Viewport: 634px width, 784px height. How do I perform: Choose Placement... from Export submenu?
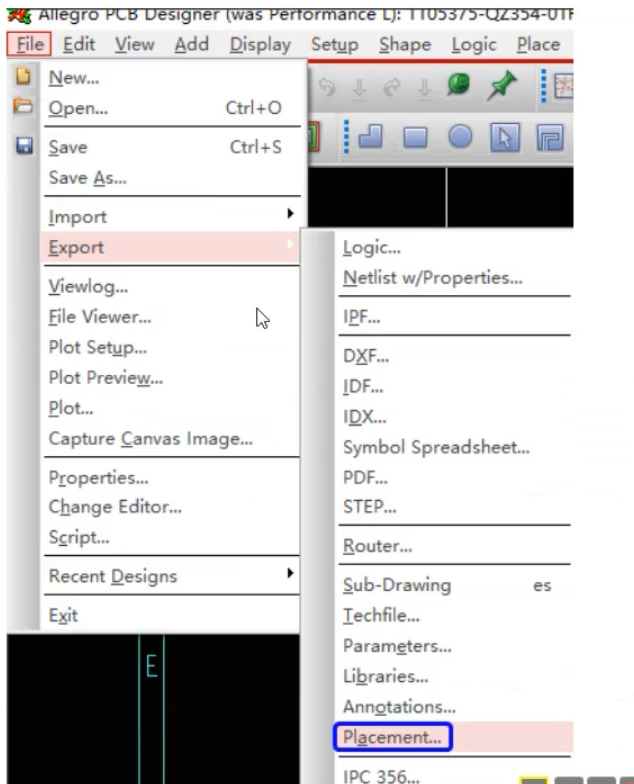click(393, 737)
